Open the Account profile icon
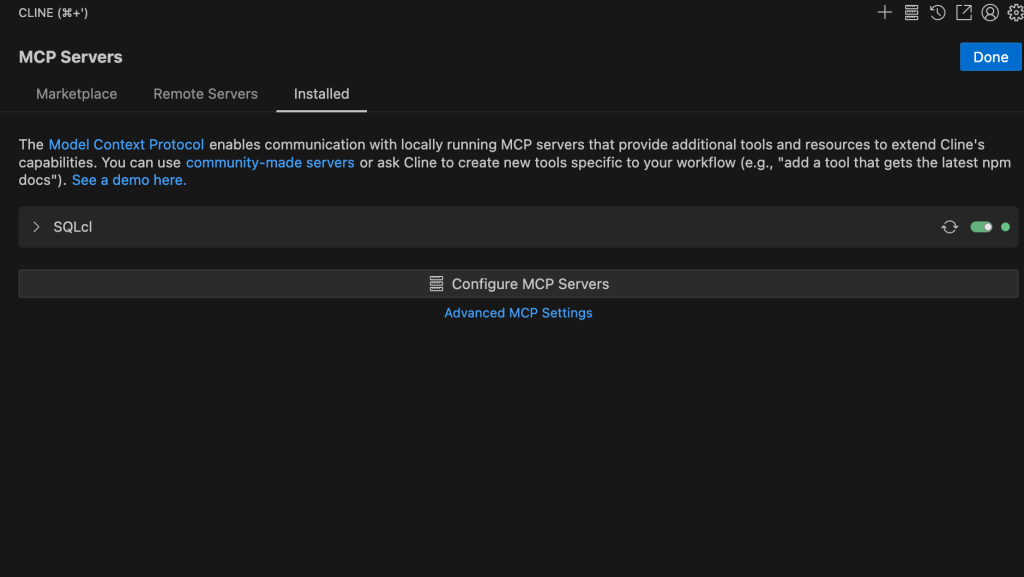This screenshot has width=1024, height=577. 990,13
